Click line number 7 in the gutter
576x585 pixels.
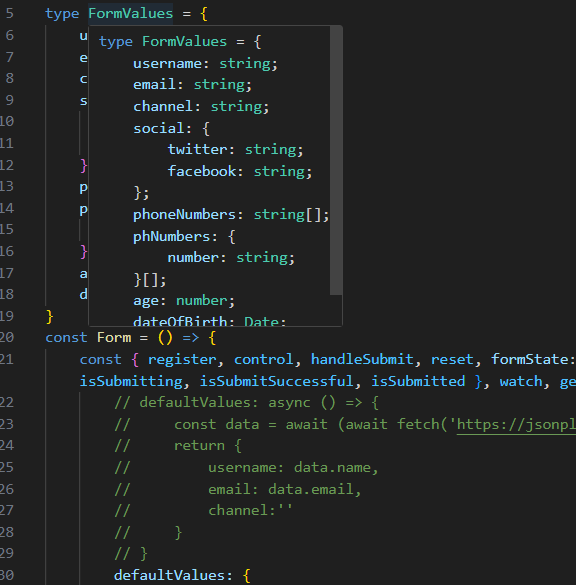(9, 57)
